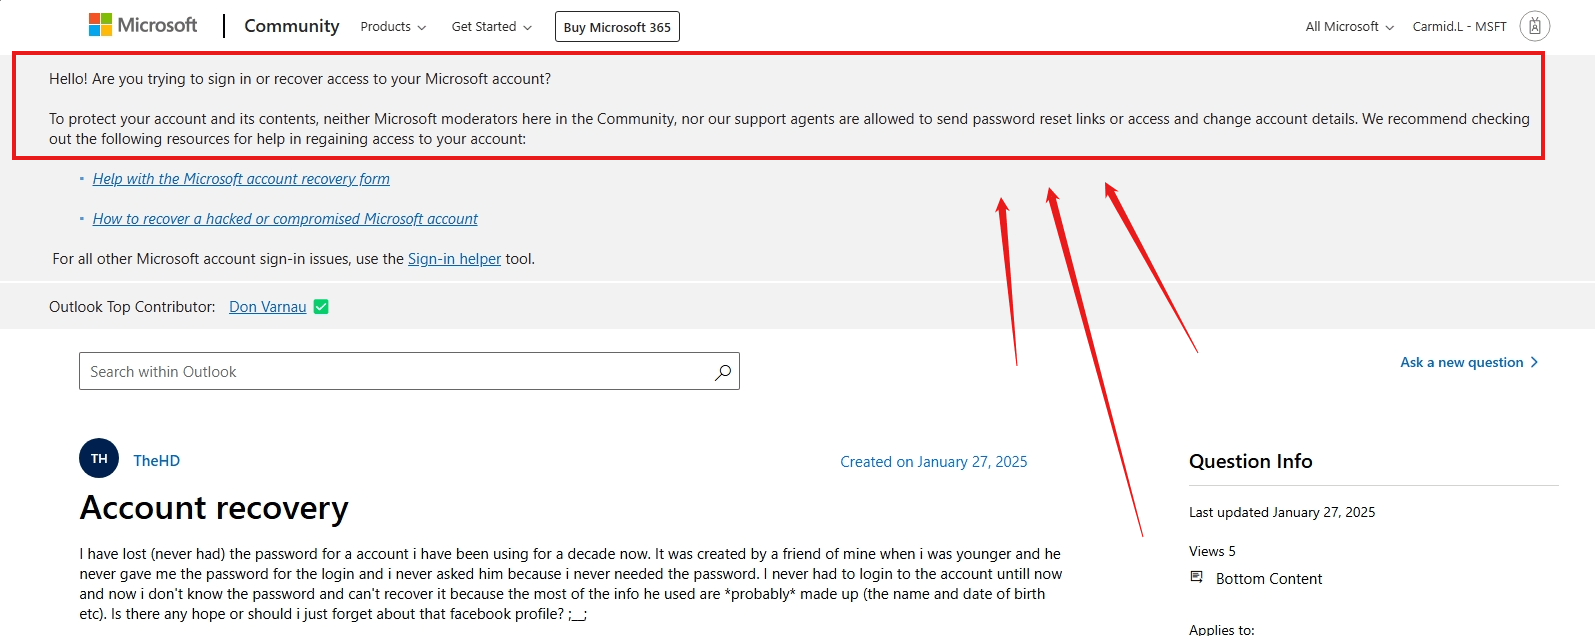Click the green verified badge beside Don Varnau
This screenshot has width=1595, height=636.
point(320,306)
